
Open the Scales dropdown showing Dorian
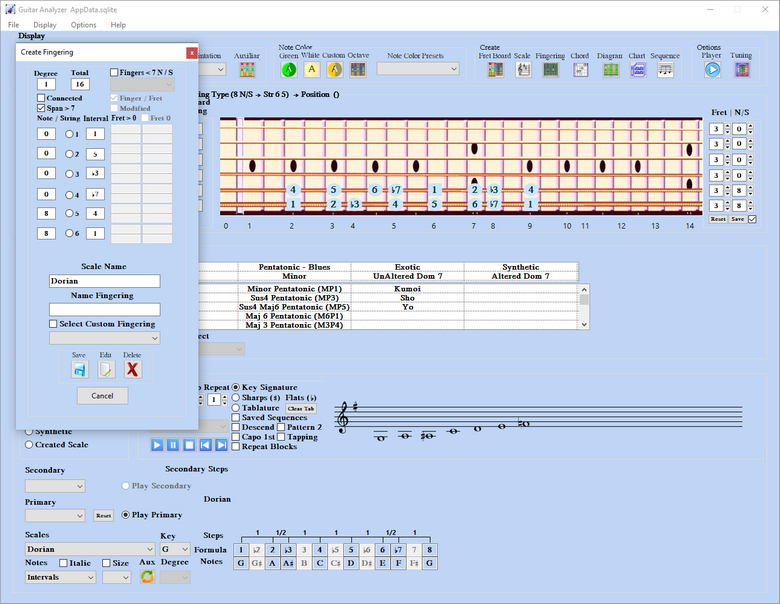(x=90, y=549)
